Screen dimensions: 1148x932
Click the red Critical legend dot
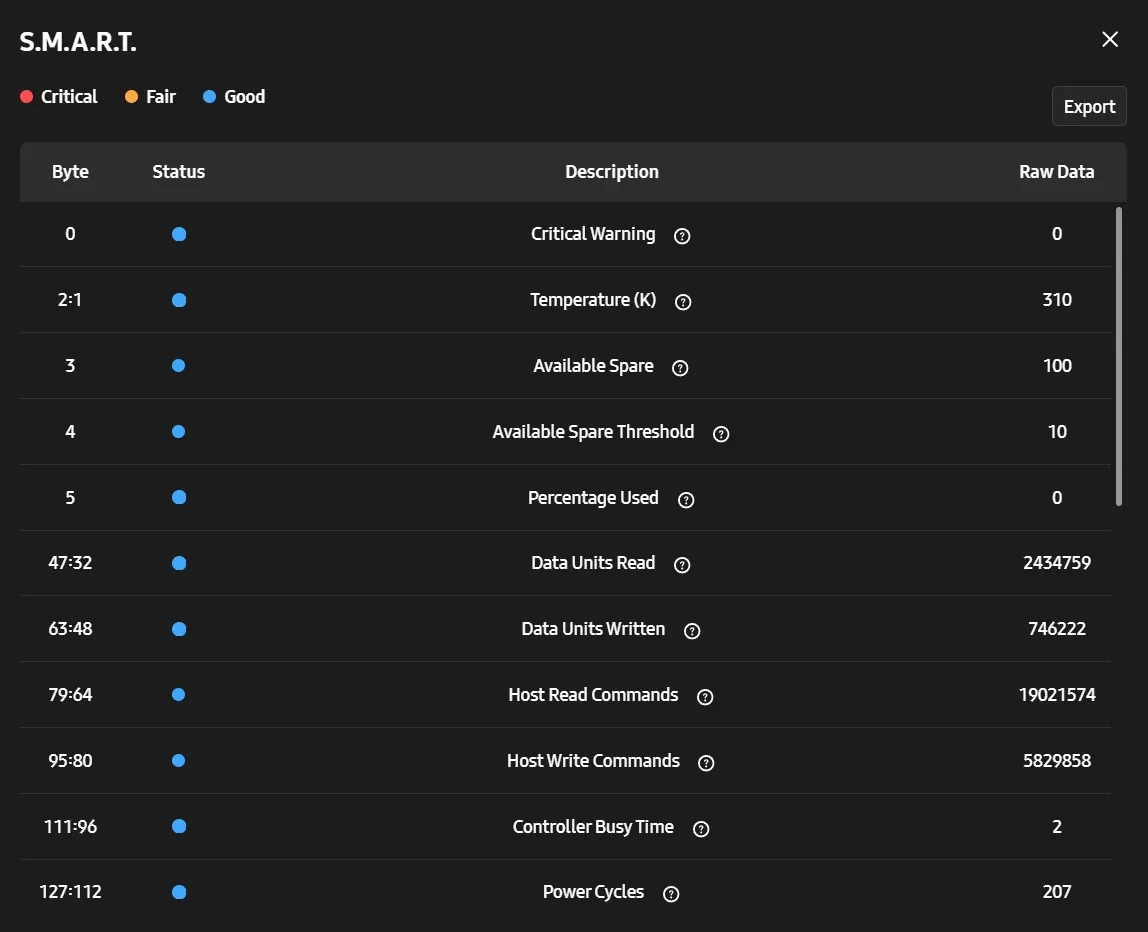[x=26, y=97]
